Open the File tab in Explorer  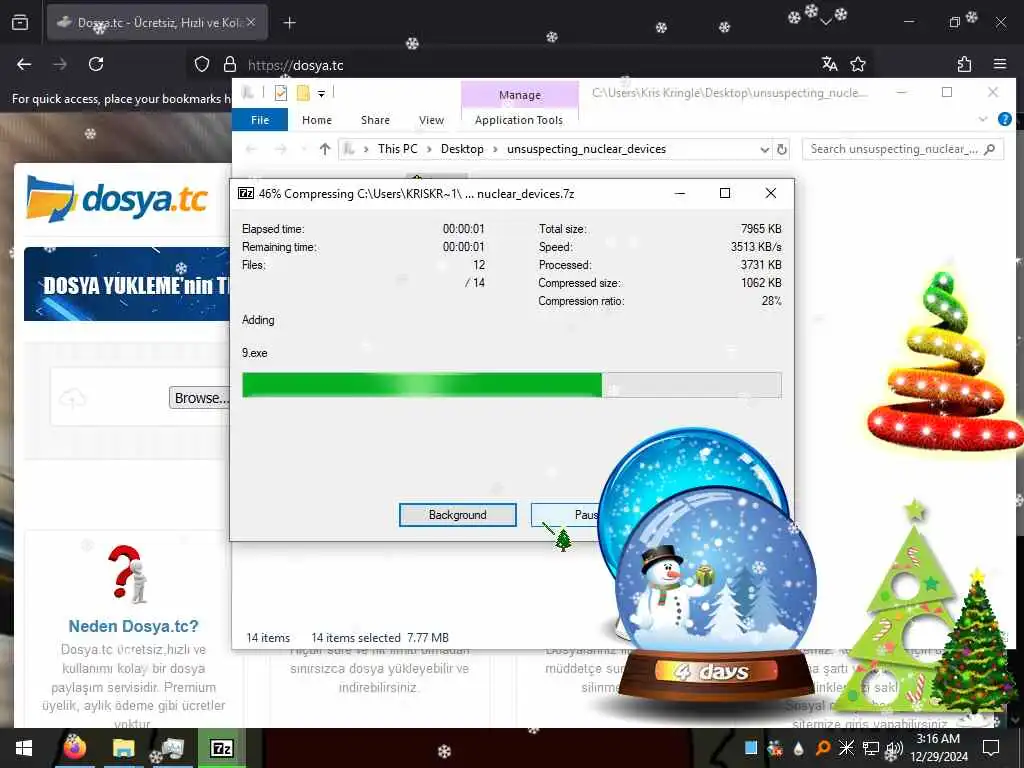point(260,120)
